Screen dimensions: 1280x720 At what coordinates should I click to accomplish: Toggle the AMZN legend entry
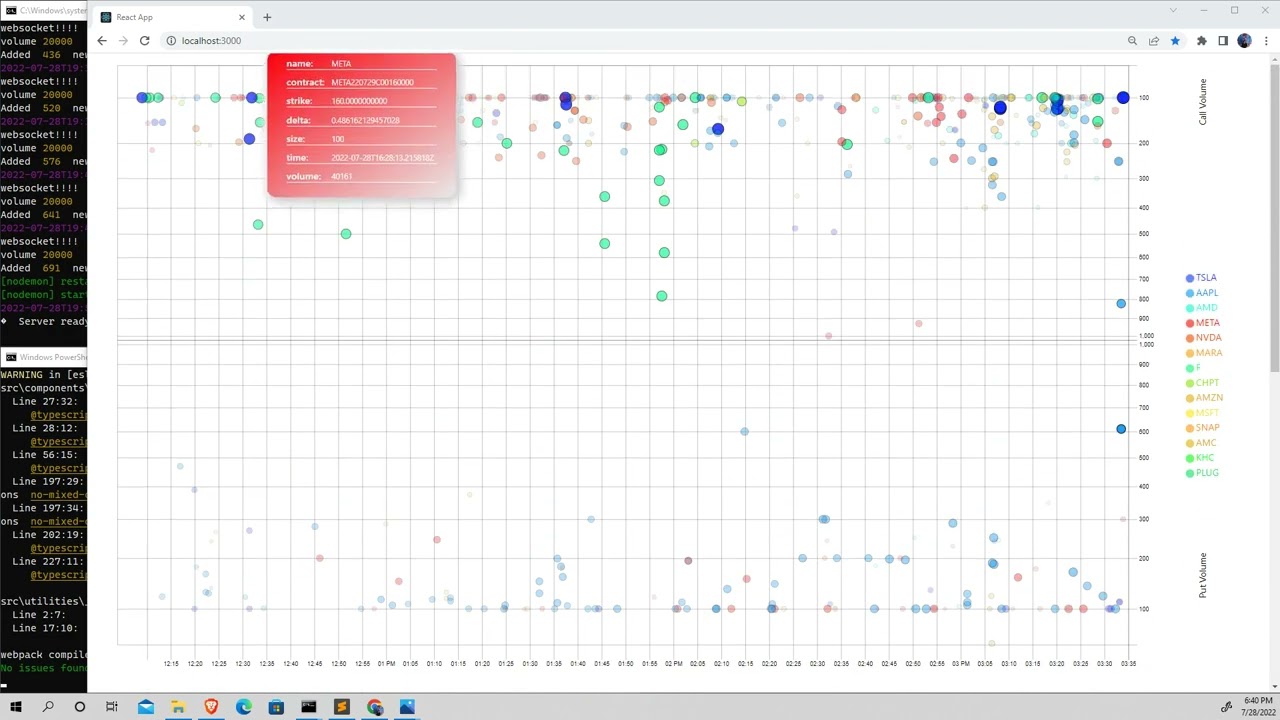coord(1204,398)
